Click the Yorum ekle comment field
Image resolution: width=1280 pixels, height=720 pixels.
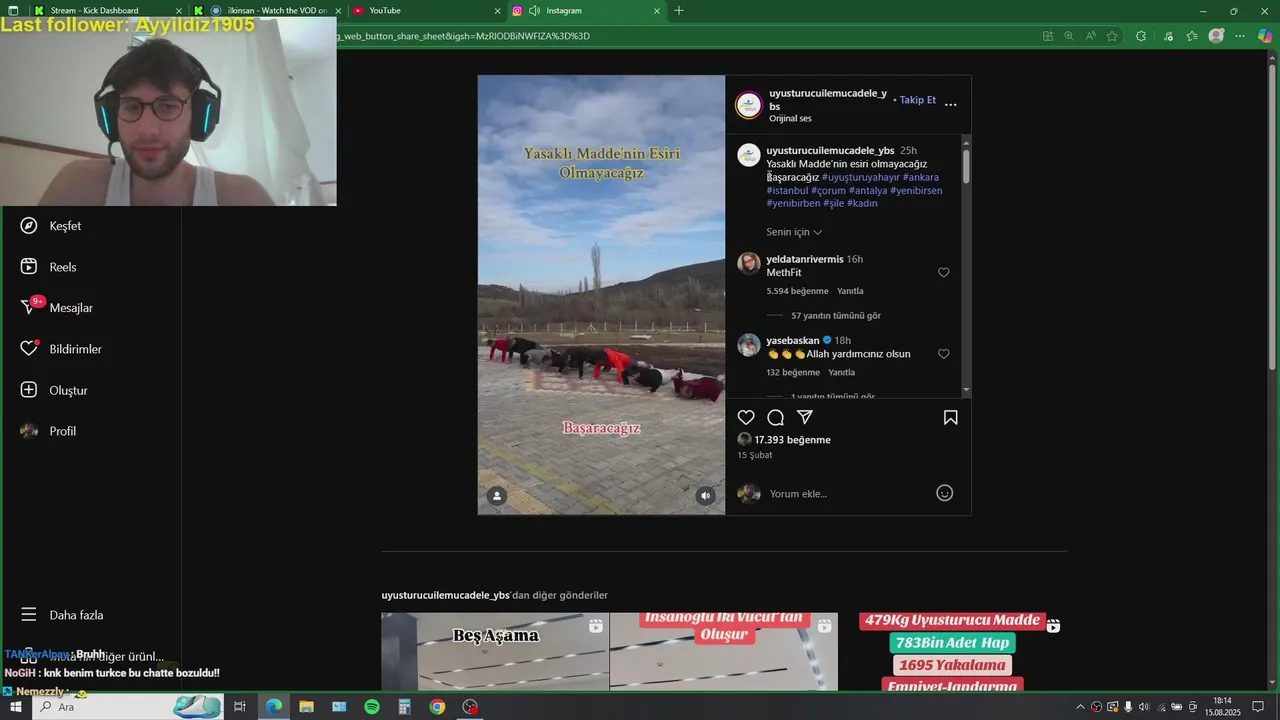click(x=848, y=493)
